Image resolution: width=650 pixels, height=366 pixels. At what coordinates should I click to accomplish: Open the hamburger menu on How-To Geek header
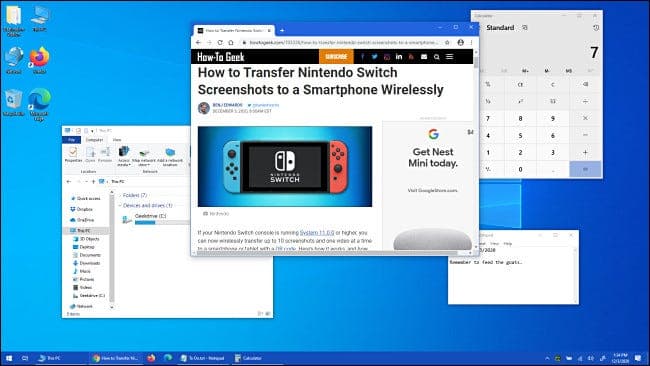(449, 56)
